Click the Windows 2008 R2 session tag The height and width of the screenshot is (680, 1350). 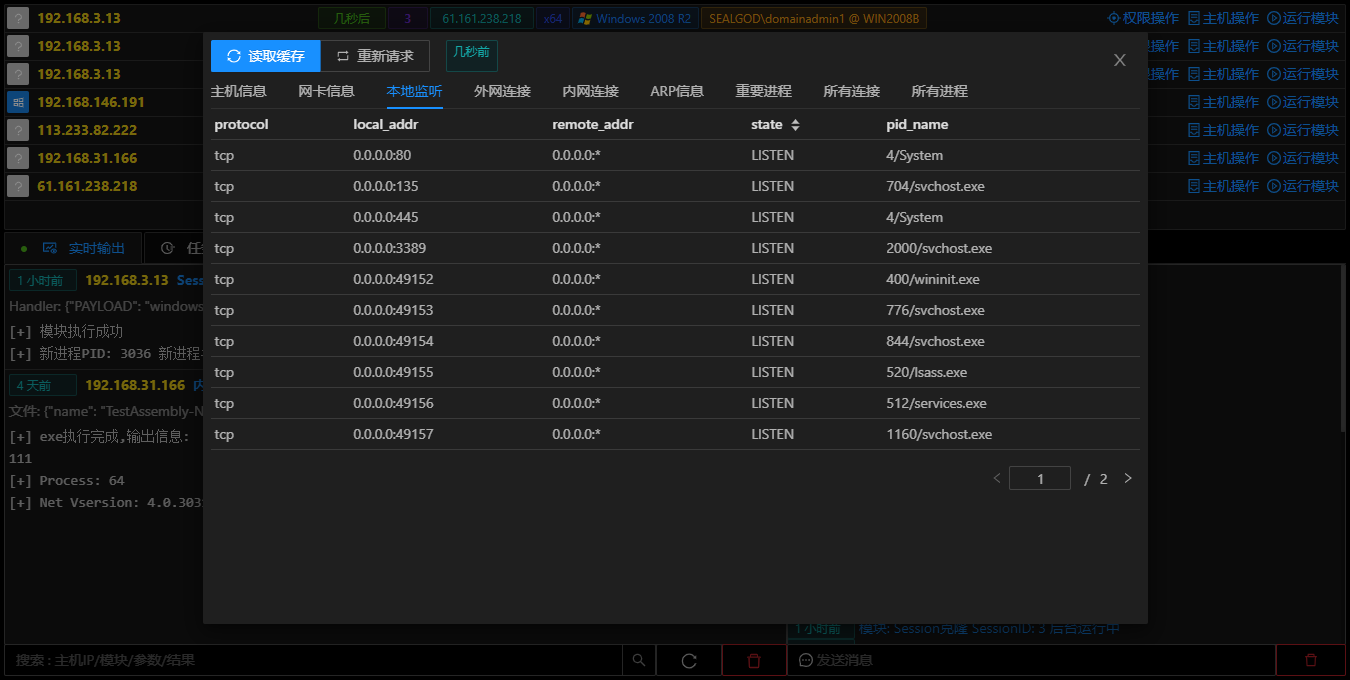point(635,18)
